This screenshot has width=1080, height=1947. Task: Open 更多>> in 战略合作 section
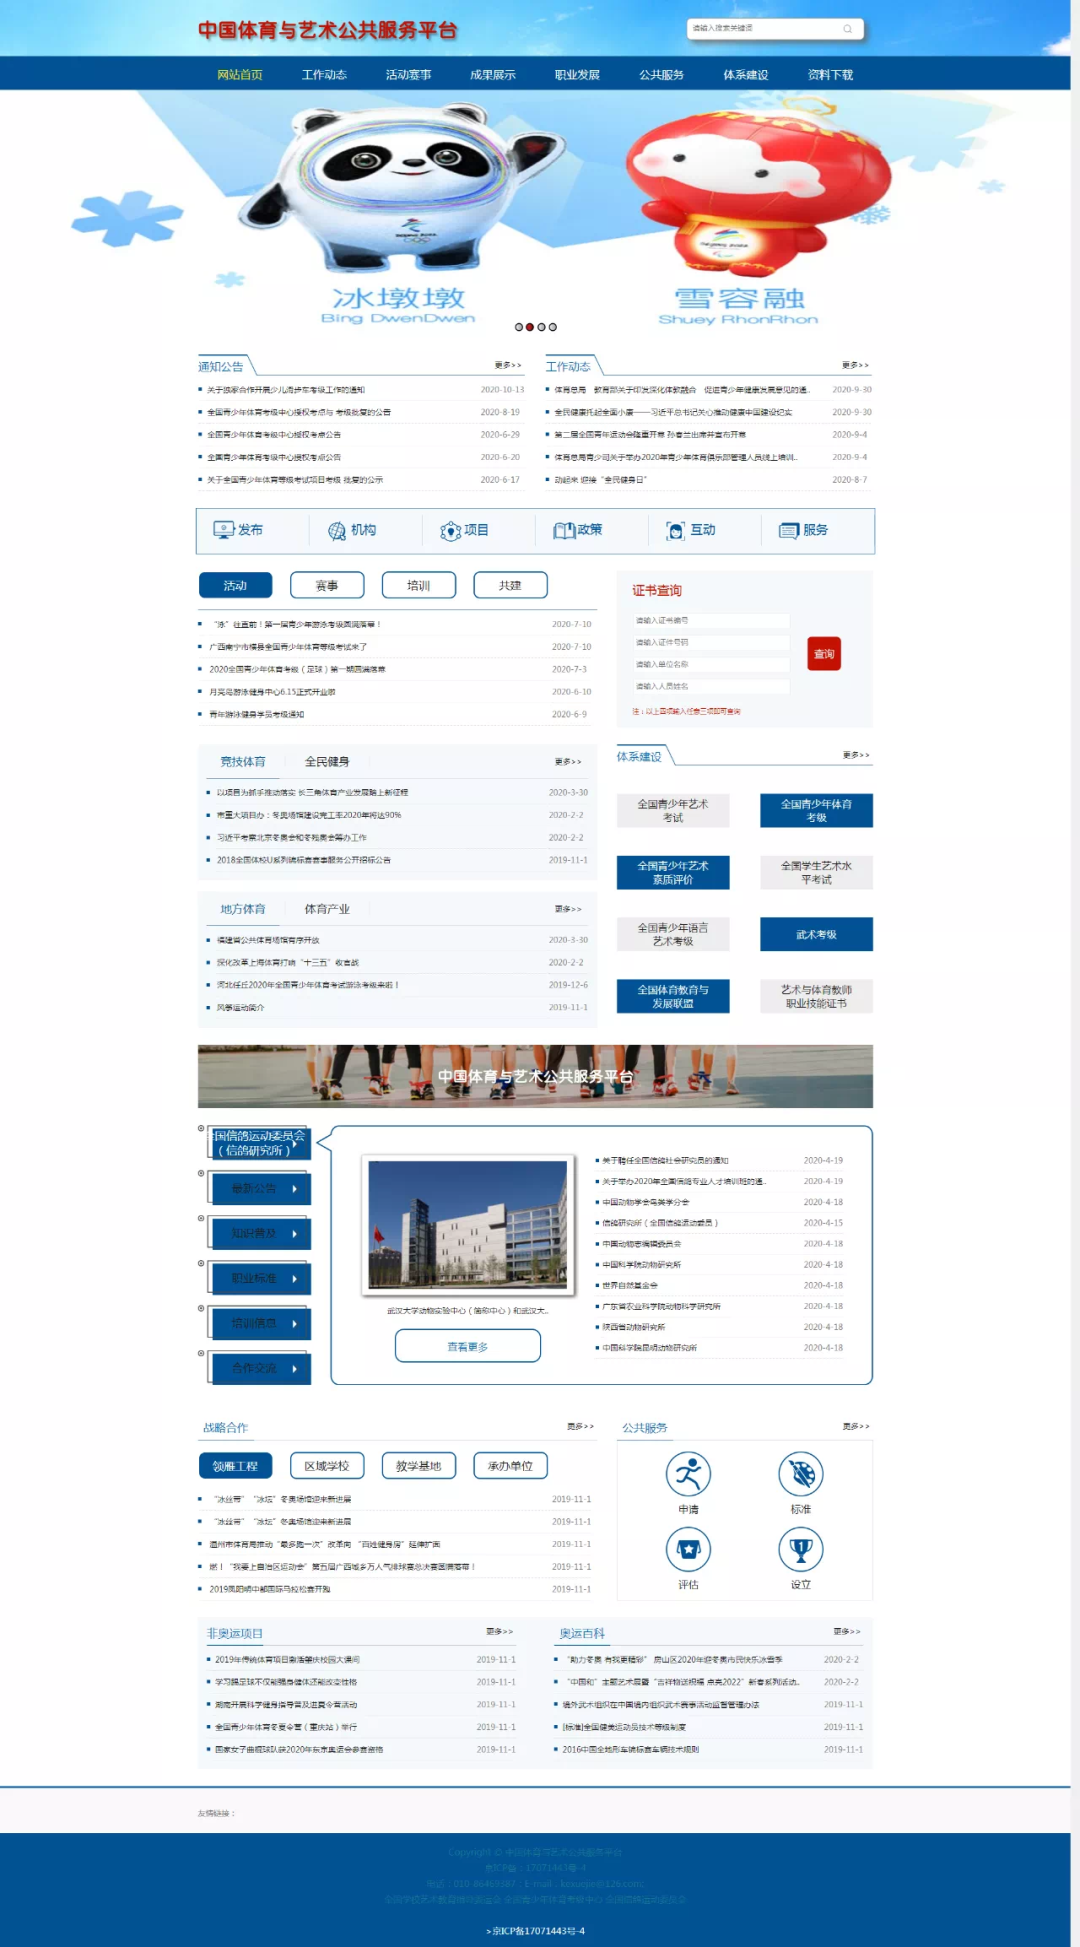pyautogui.click(x=580, y=1426)
